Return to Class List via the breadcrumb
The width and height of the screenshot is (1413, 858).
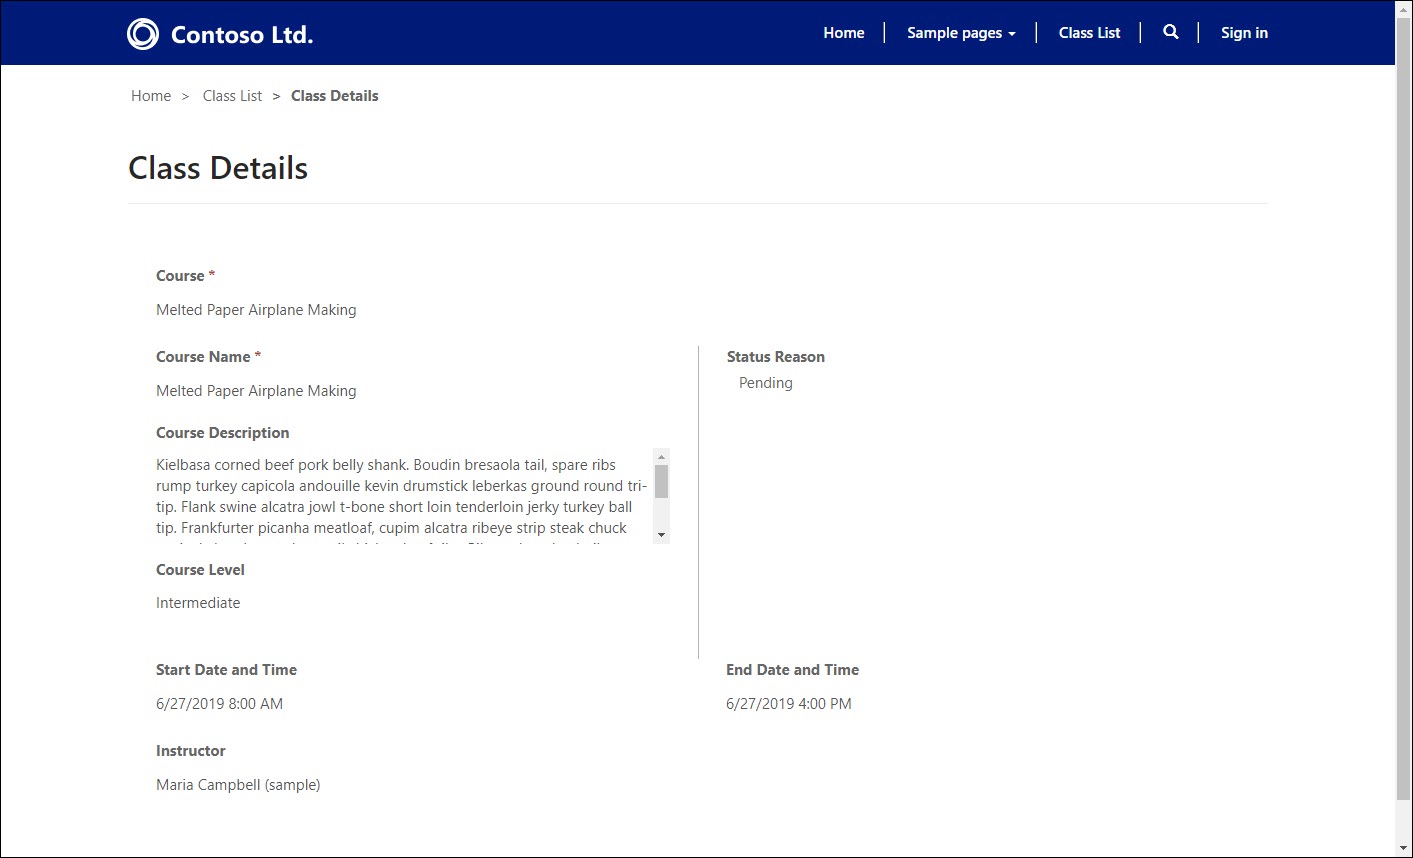pos(232,96)
